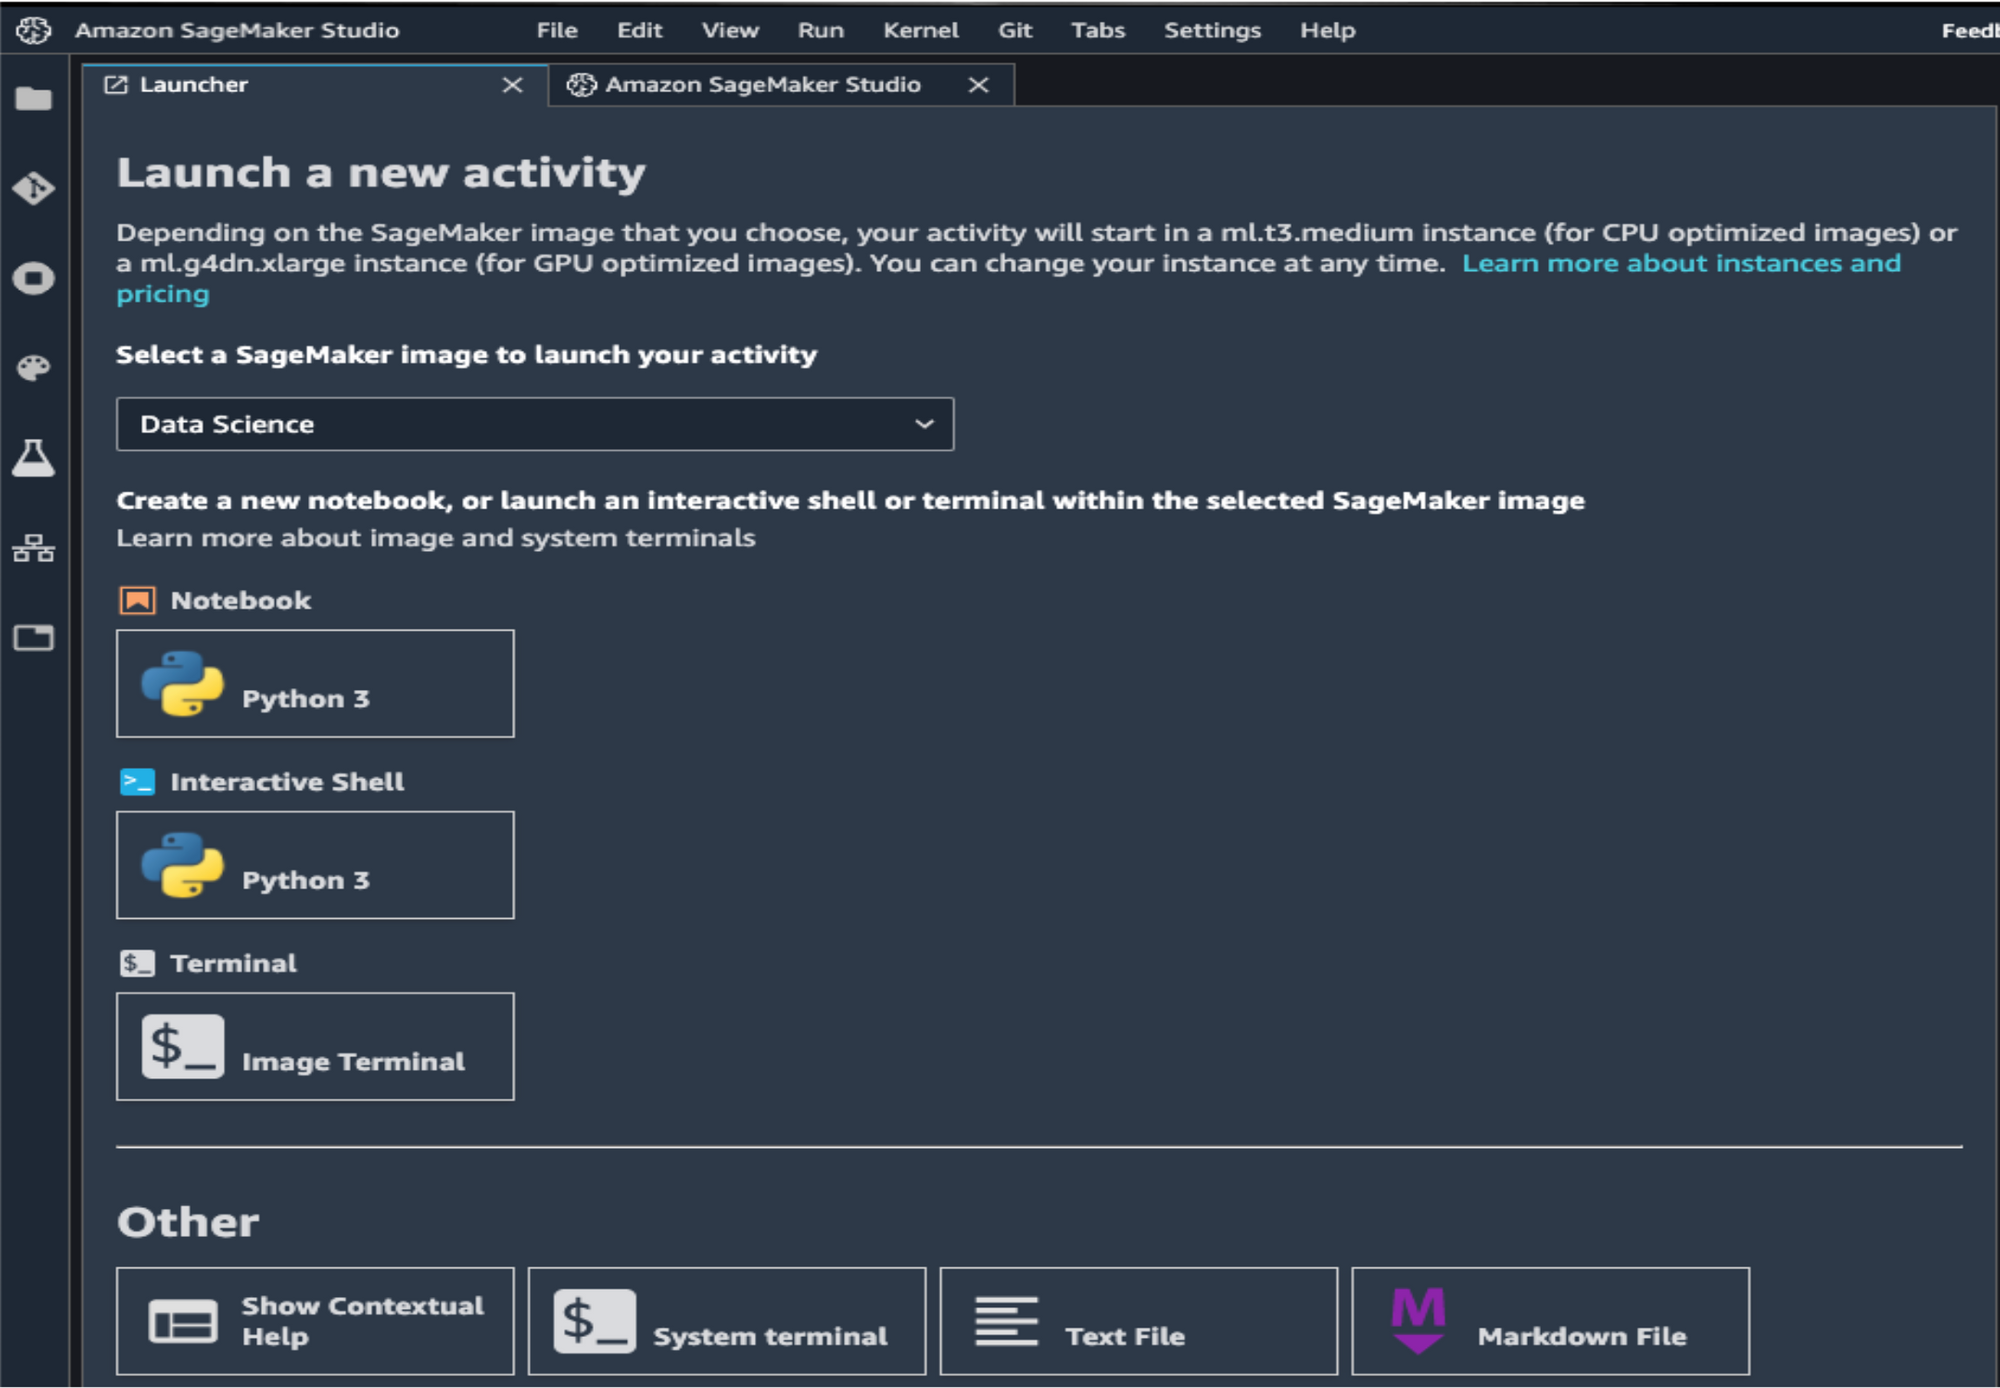
Task: Open the Settings menu
Action: 1211,31
